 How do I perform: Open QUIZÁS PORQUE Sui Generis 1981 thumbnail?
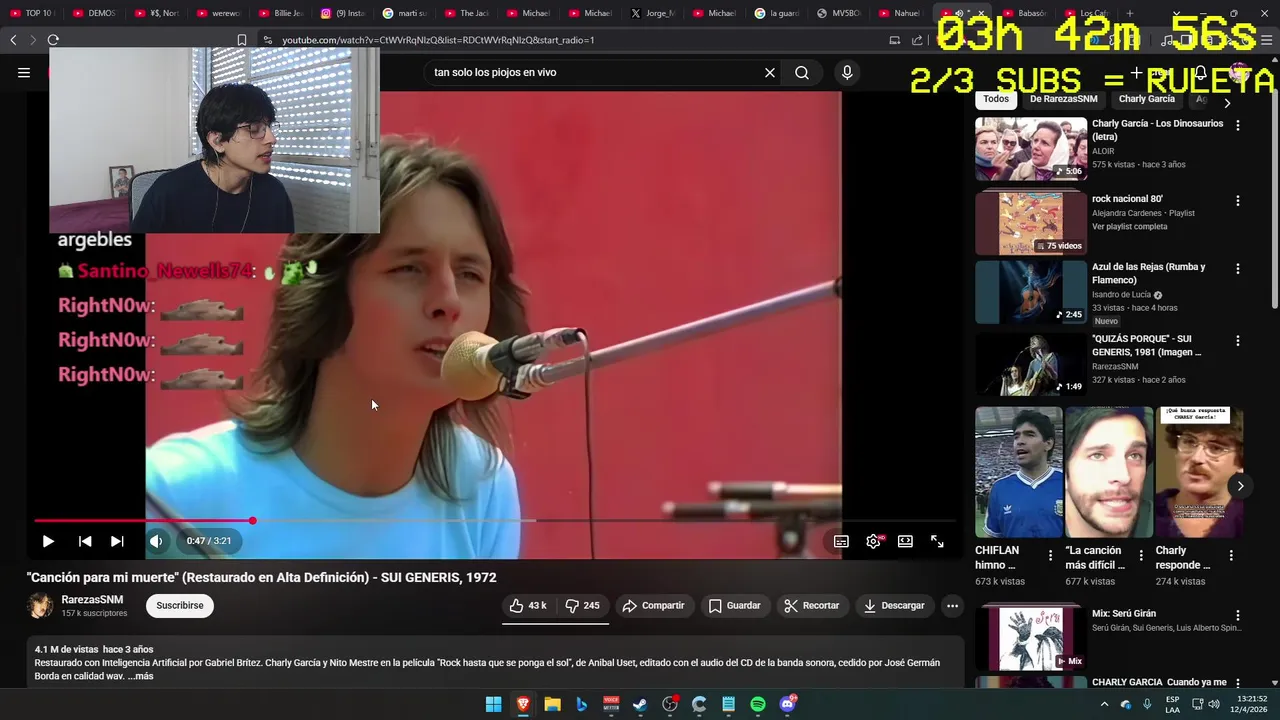[1031, 364]
